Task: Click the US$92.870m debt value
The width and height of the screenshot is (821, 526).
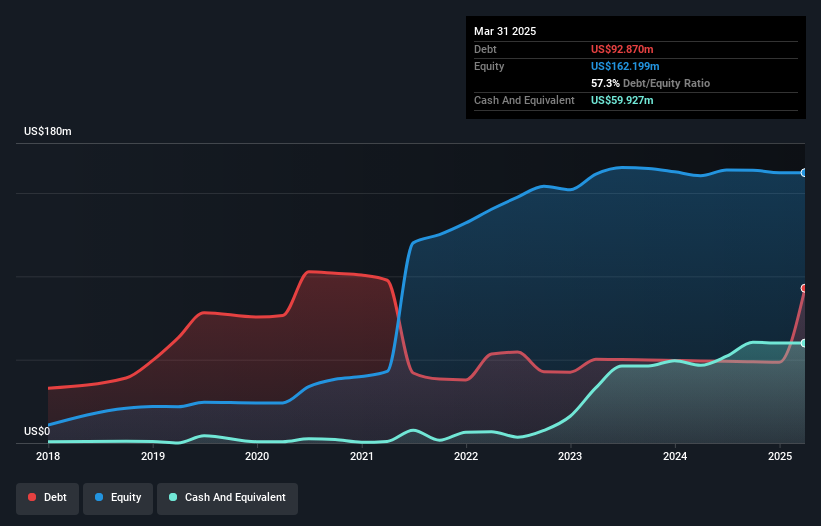Action: [622, 49]
